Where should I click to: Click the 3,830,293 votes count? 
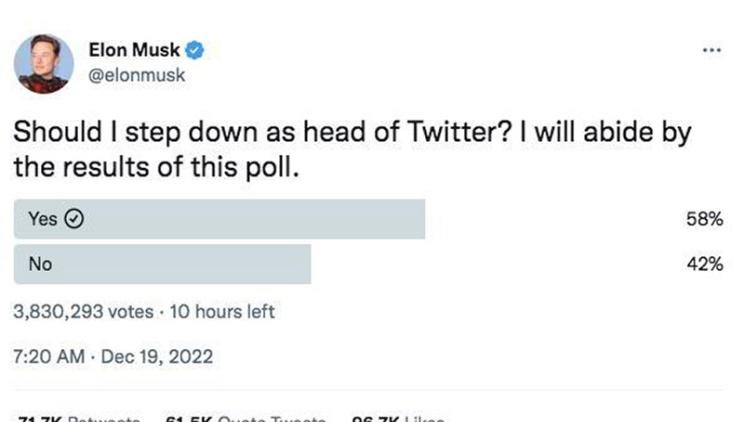pyautogui.click(x=84, y=312)
